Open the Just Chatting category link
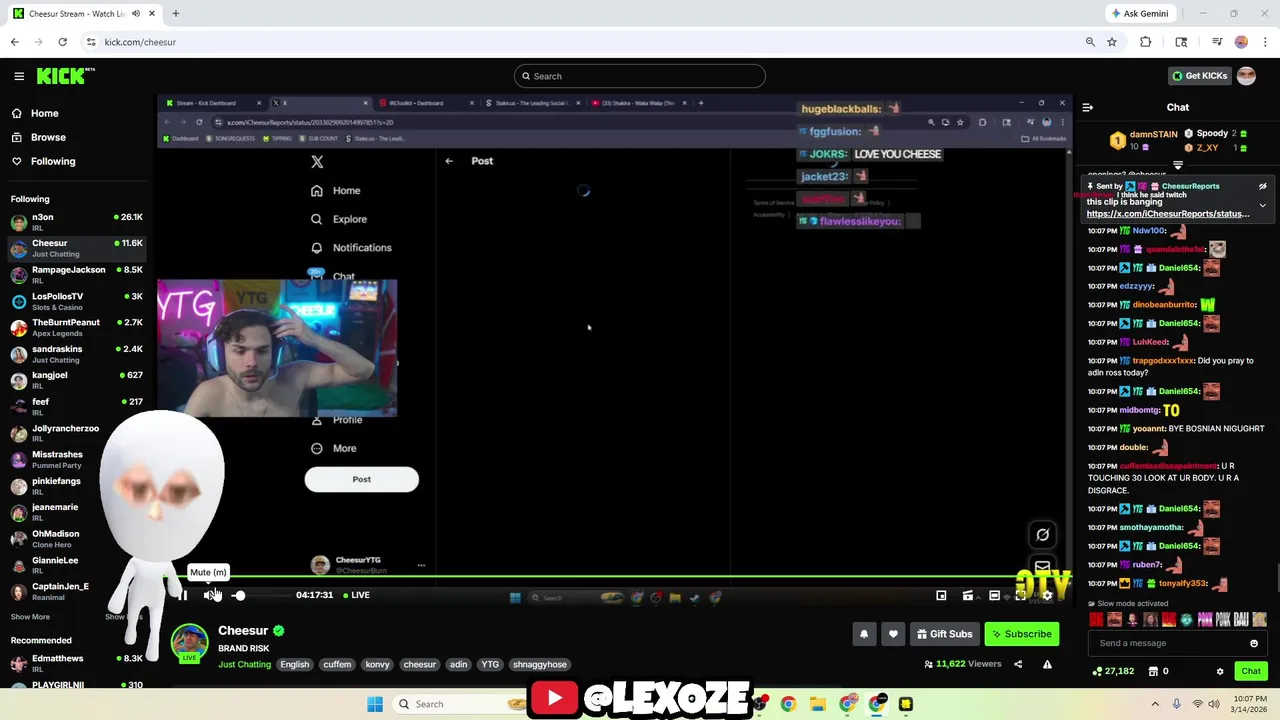 point(244,664)
